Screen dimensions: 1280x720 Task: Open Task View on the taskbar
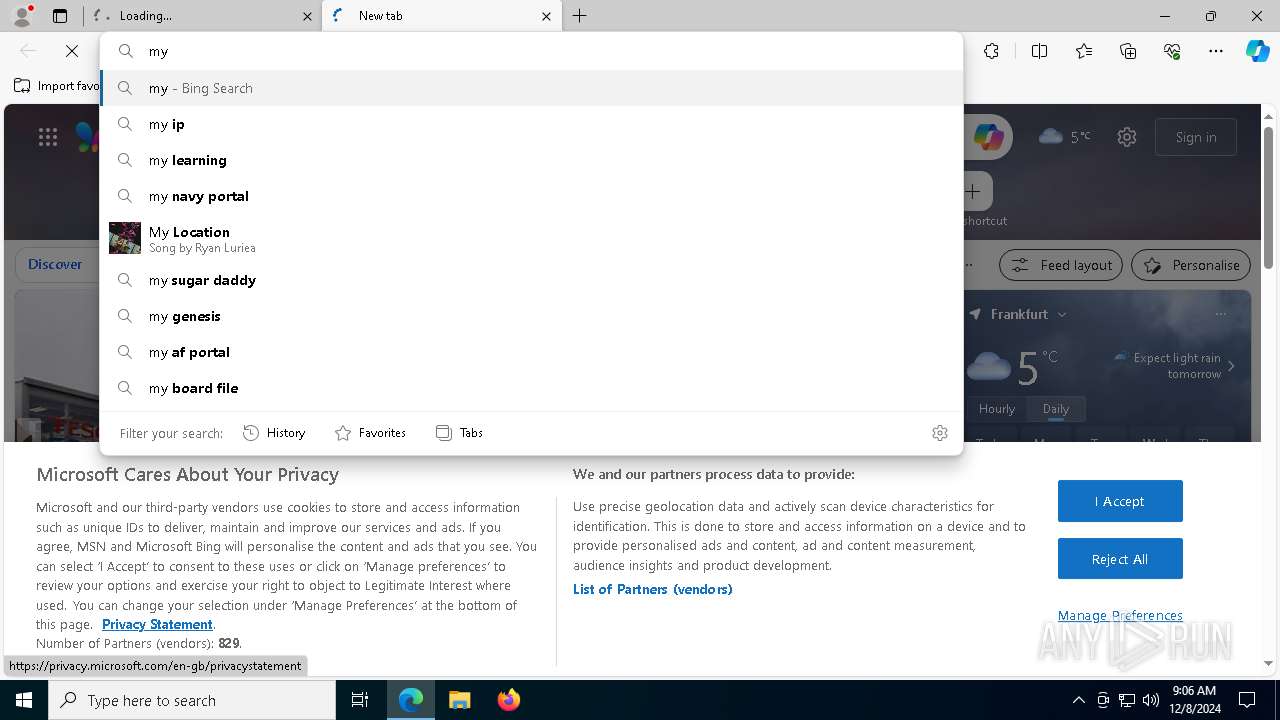360,700
